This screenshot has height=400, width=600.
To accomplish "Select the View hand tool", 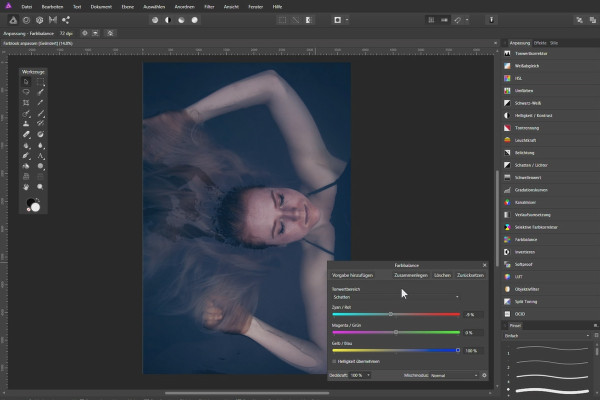I will 26,187.
